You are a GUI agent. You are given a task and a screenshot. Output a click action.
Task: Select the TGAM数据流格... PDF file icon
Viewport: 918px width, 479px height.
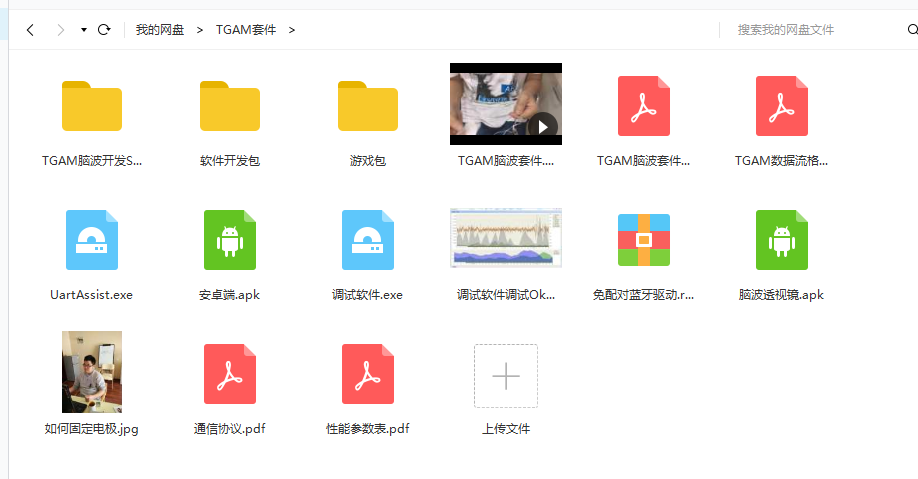pos(782,106)
